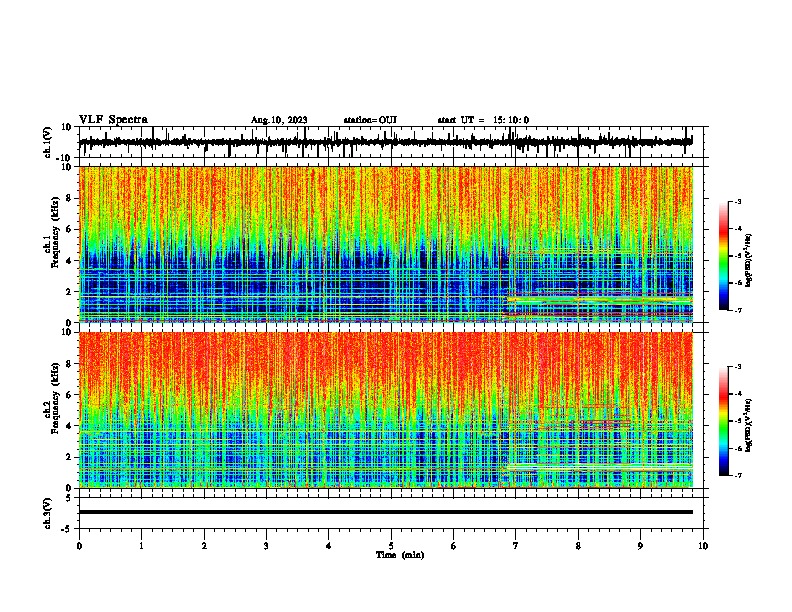The height and width of the screenshot is (612, 792).
Task: Click time axis tick label "10"
Action: [x=703, y=546]
